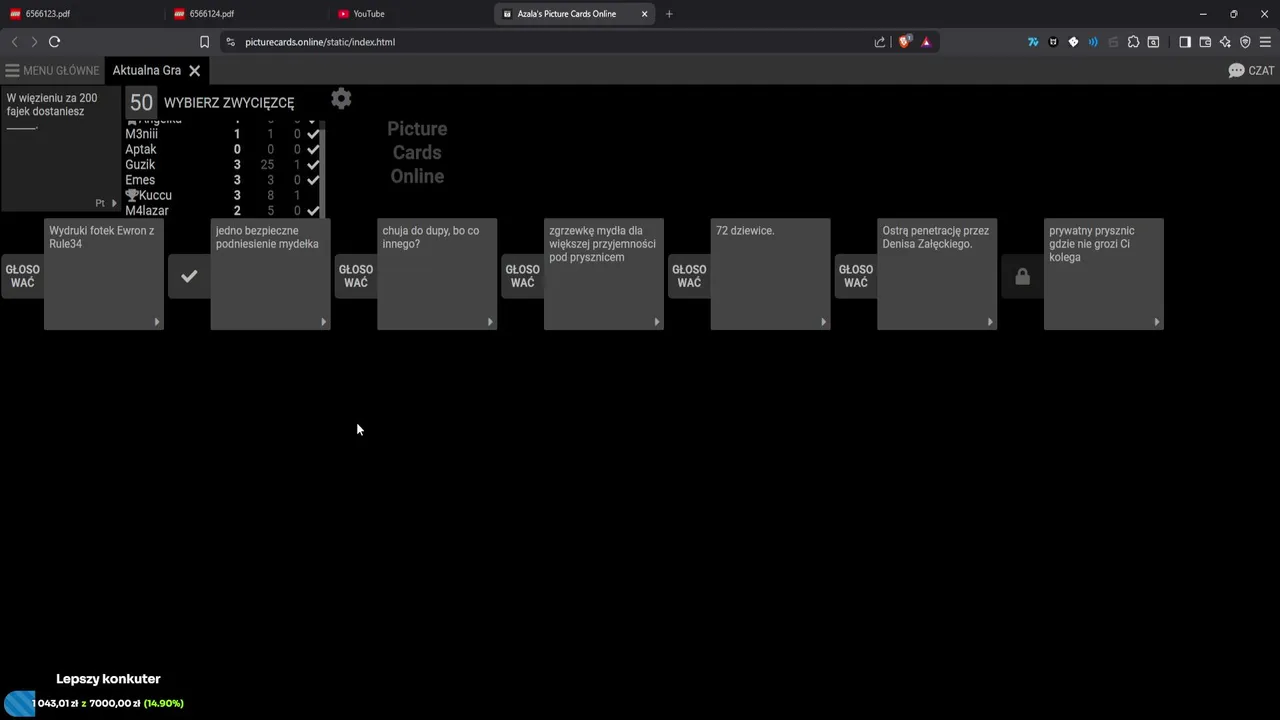This screenshot has height=720, width=1280.
Task: Open a new browser tab
Action: [x=669, y=14]
